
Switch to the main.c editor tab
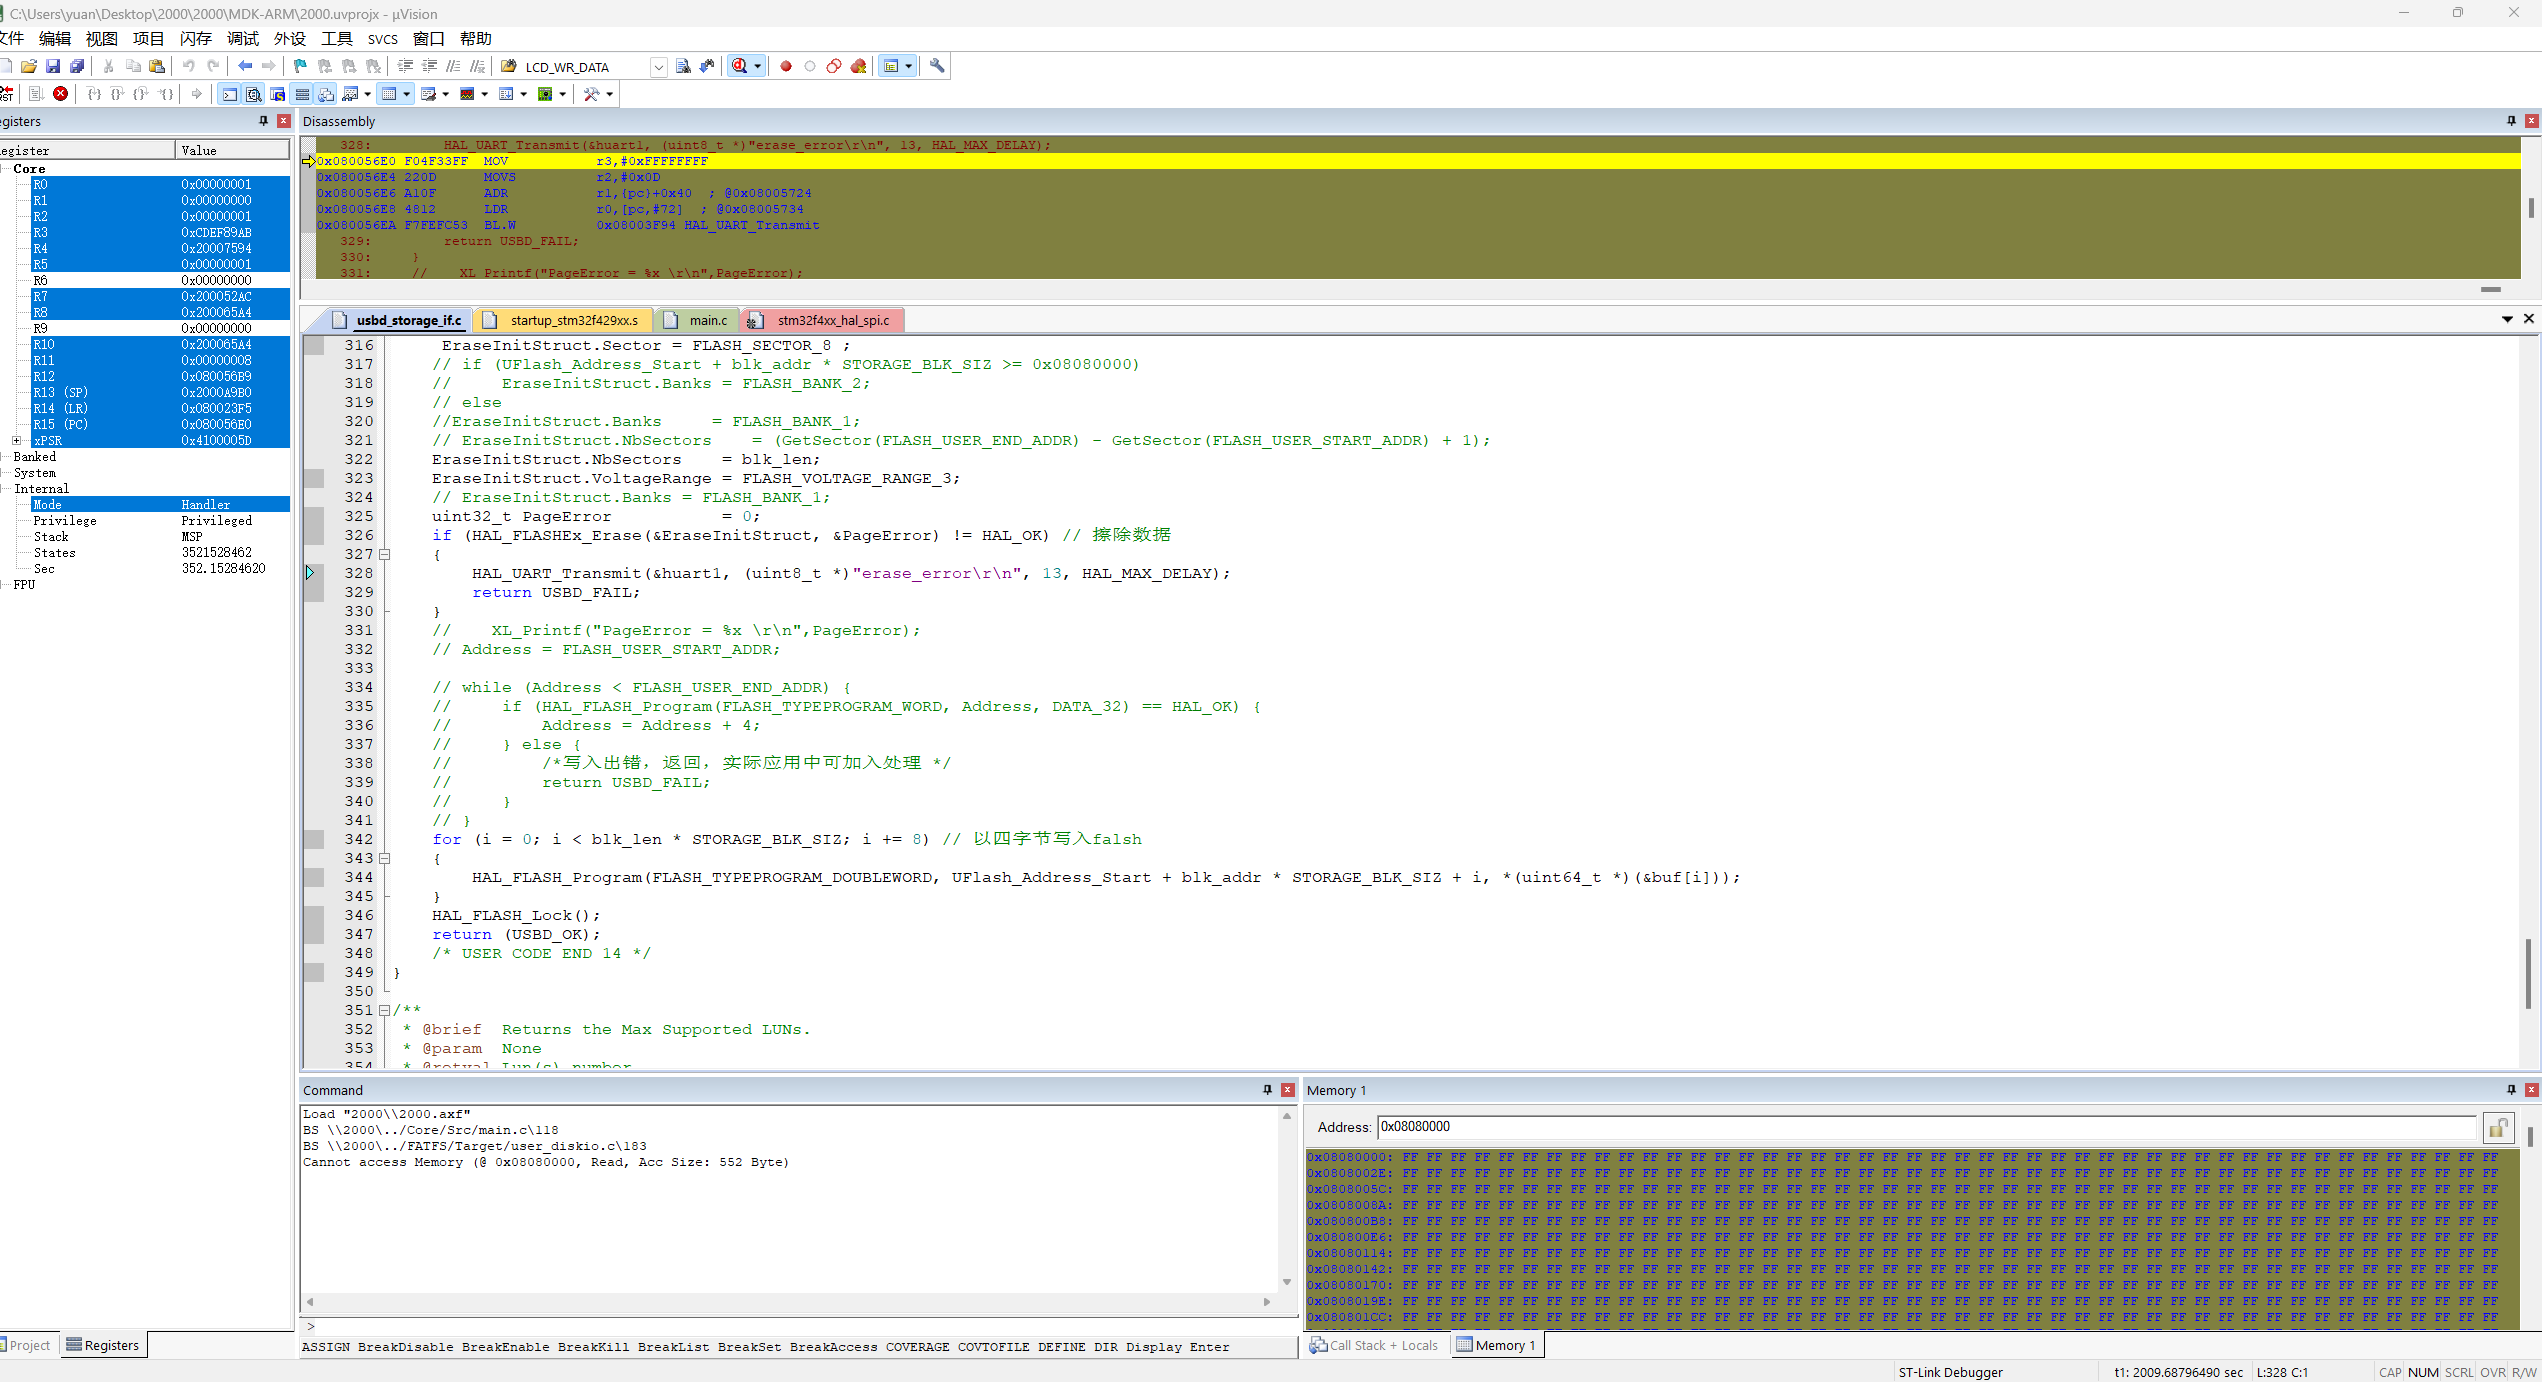(x=698, y=320)
